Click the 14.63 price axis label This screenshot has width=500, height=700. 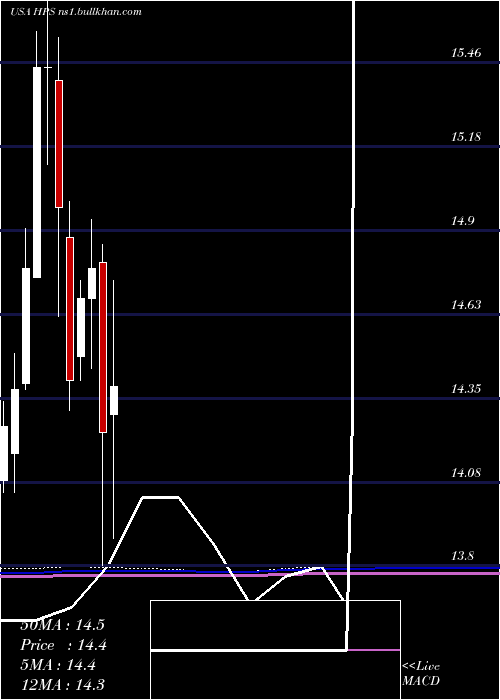tap(466, 305)
